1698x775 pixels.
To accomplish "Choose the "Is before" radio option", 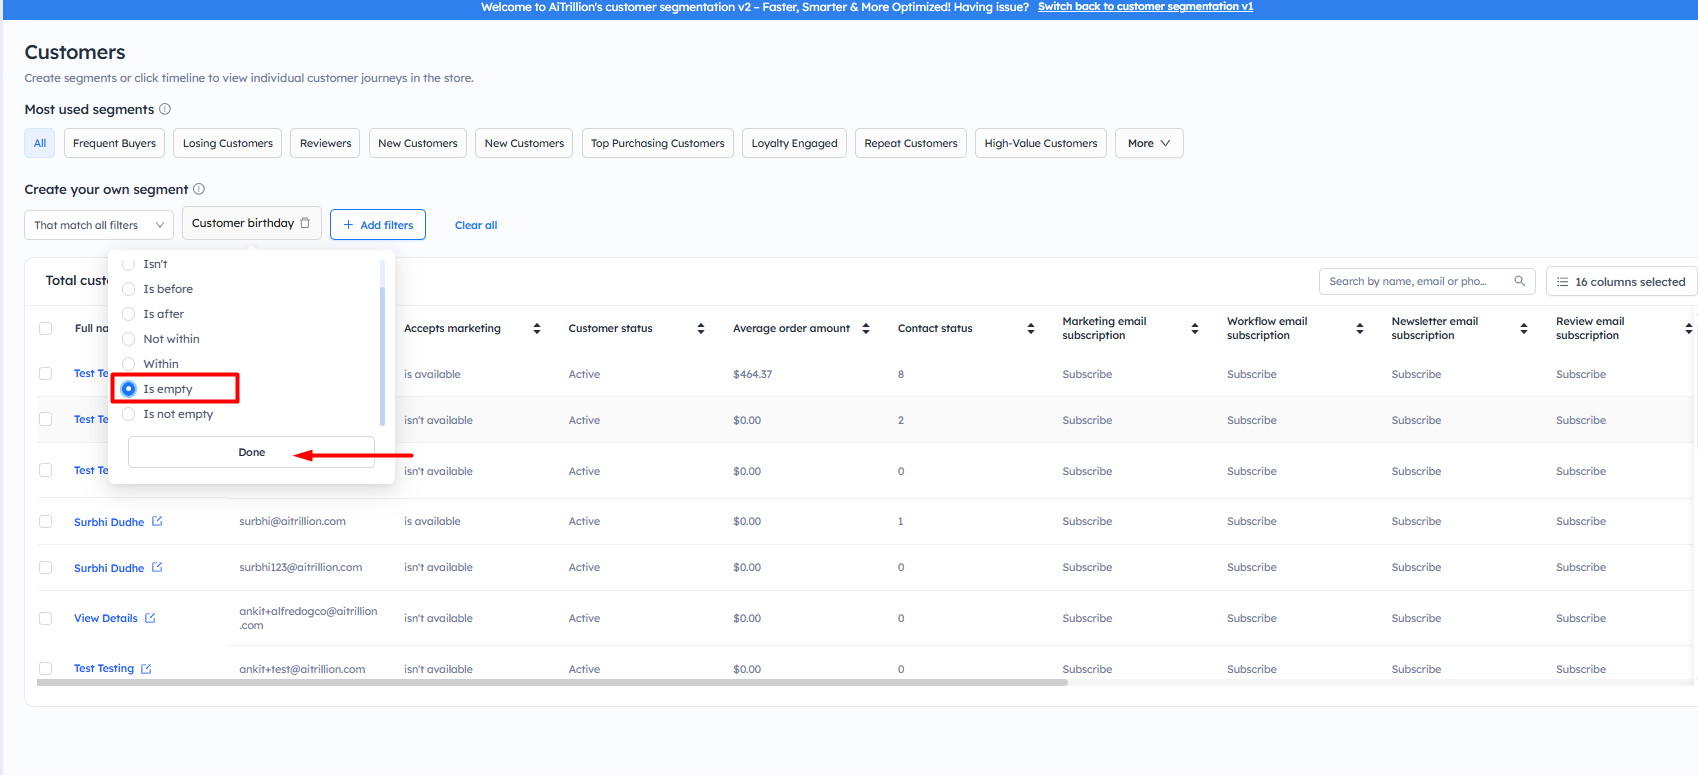I will click(x=129, y=289).
